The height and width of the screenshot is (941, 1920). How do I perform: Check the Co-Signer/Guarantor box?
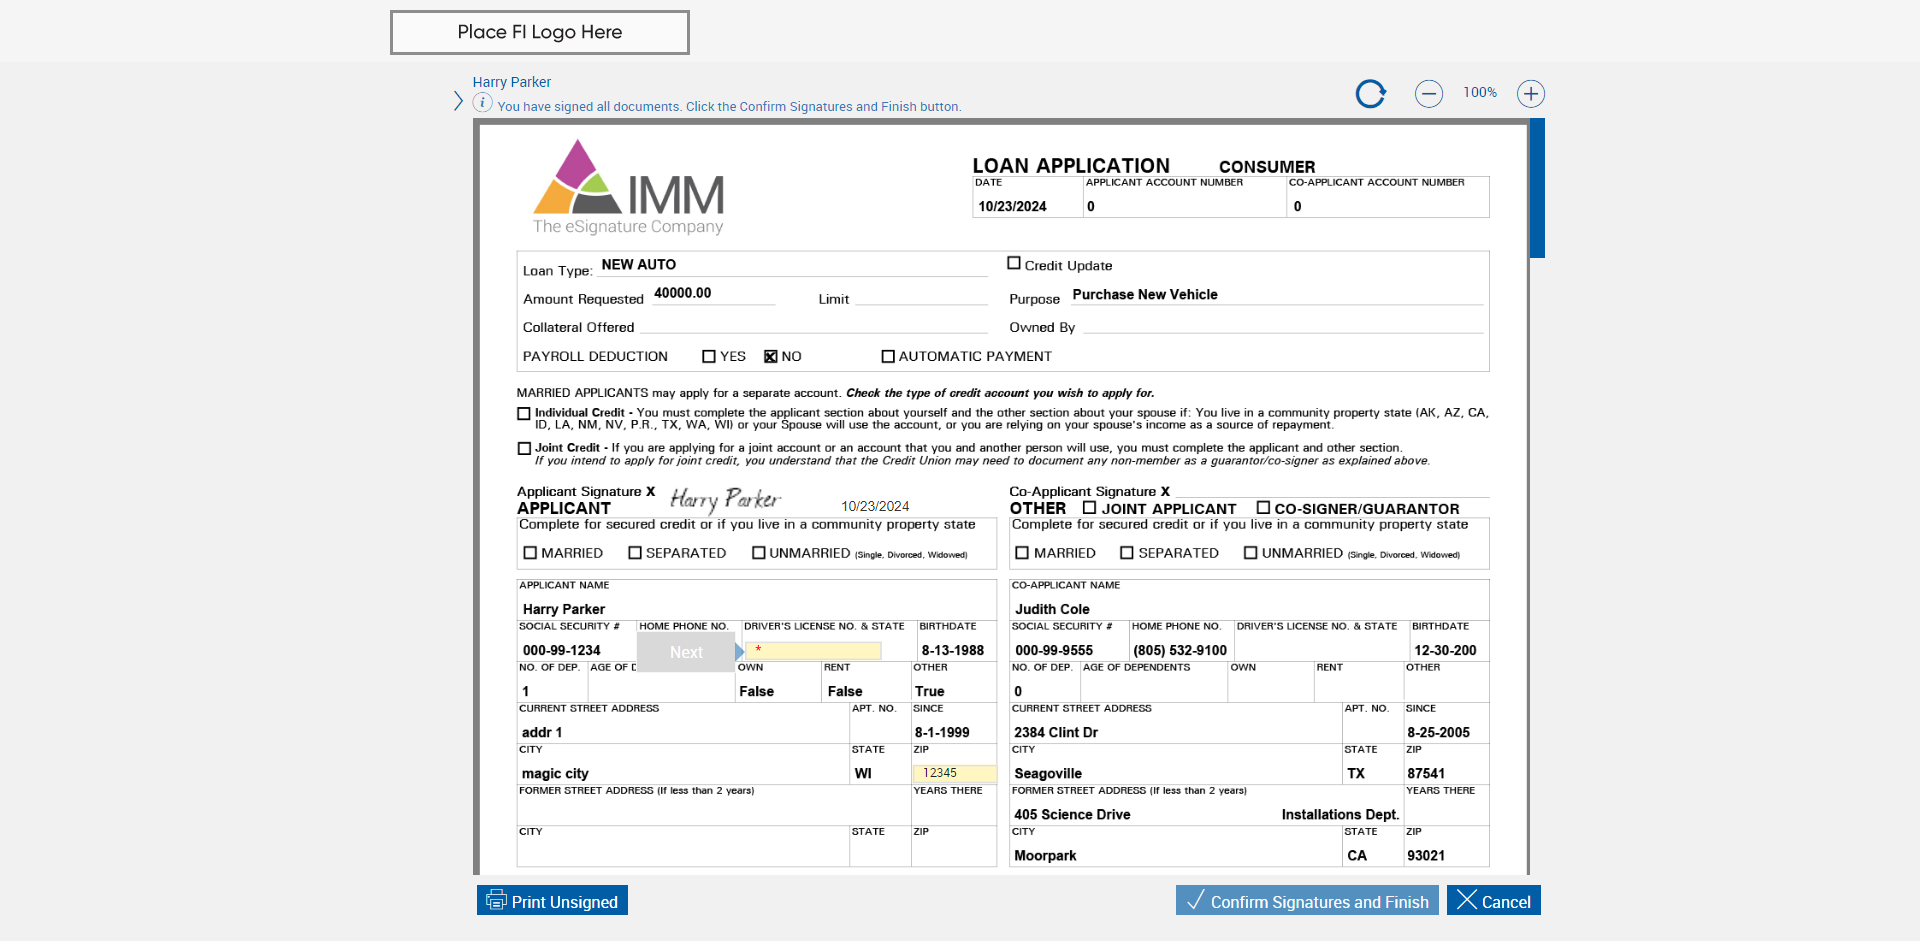(1263, 508)
